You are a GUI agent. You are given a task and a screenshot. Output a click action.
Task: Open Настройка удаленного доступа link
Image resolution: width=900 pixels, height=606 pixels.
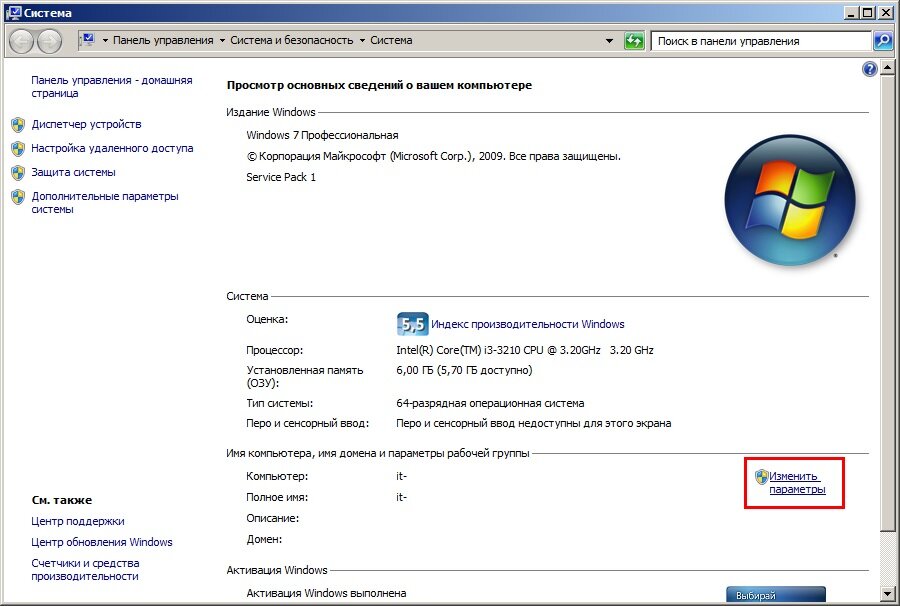(x=112, y=148)
